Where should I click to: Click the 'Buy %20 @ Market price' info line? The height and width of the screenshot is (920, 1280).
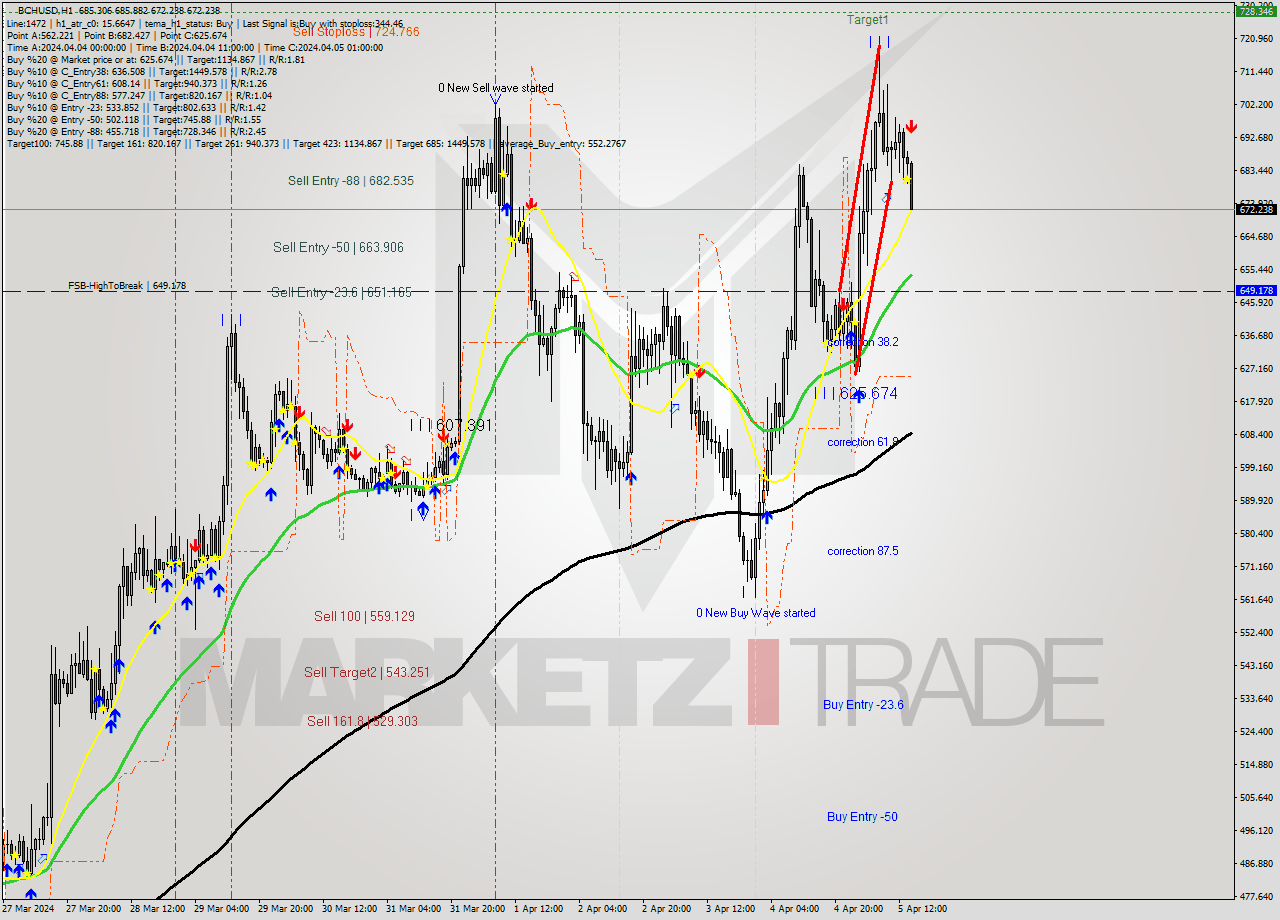pyautogui.click(x=155, y=59)
